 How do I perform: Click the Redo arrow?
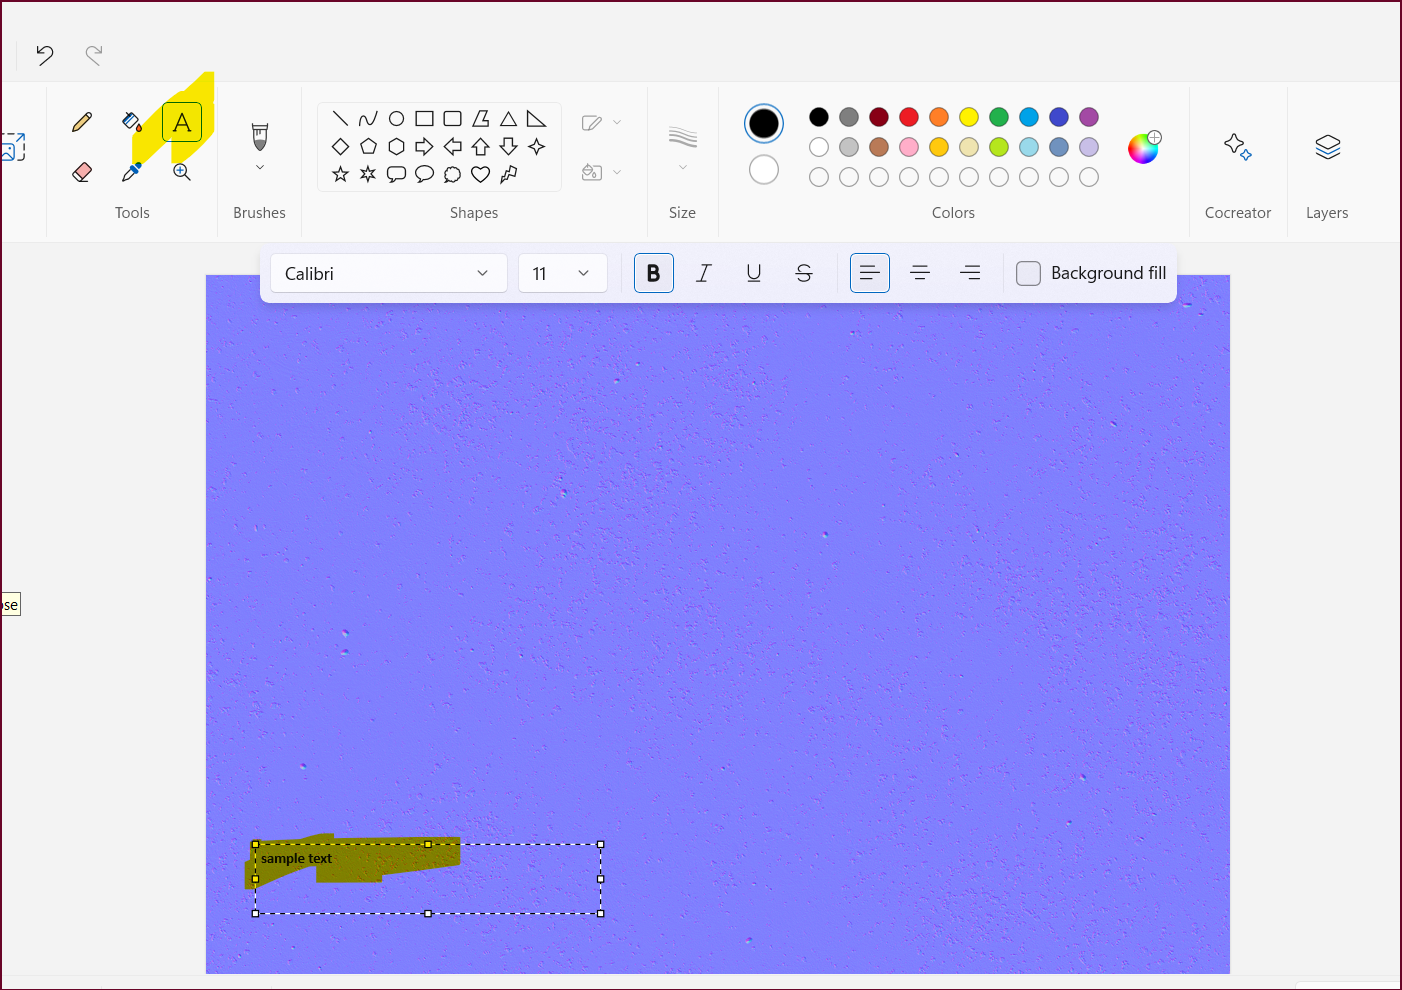(94, 55)
